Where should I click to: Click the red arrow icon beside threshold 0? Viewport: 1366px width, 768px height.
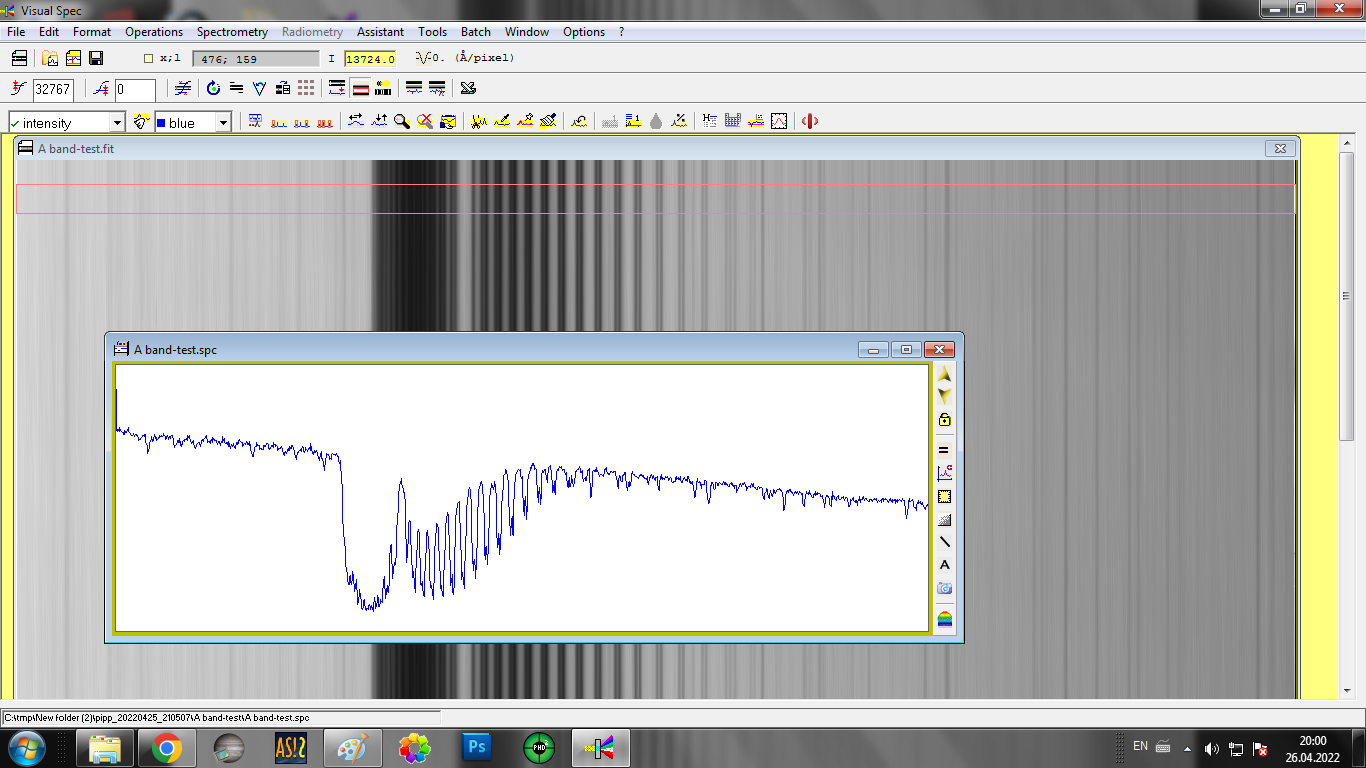[101, 89]
